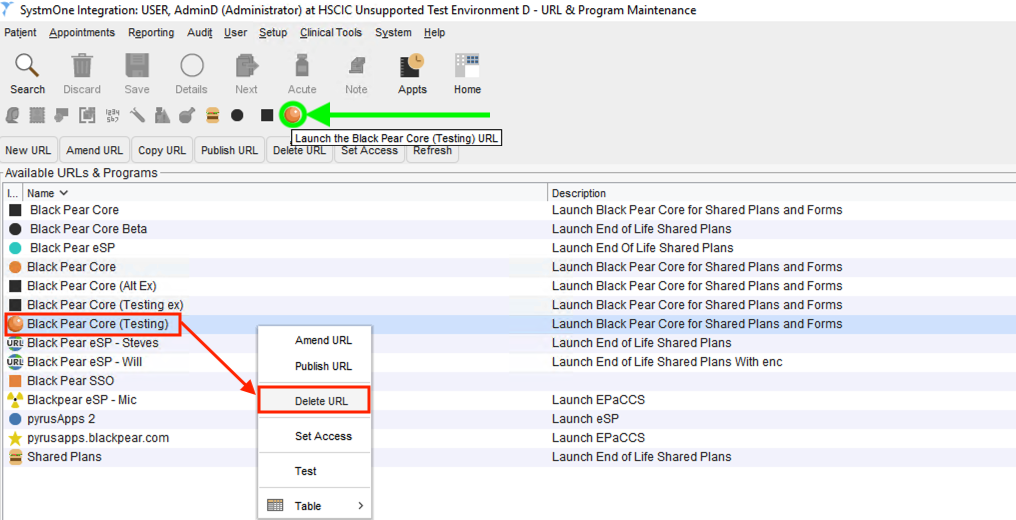Click the Acute bottle icon
This screenshot has width=1016, height=520.
coord(302,66)
